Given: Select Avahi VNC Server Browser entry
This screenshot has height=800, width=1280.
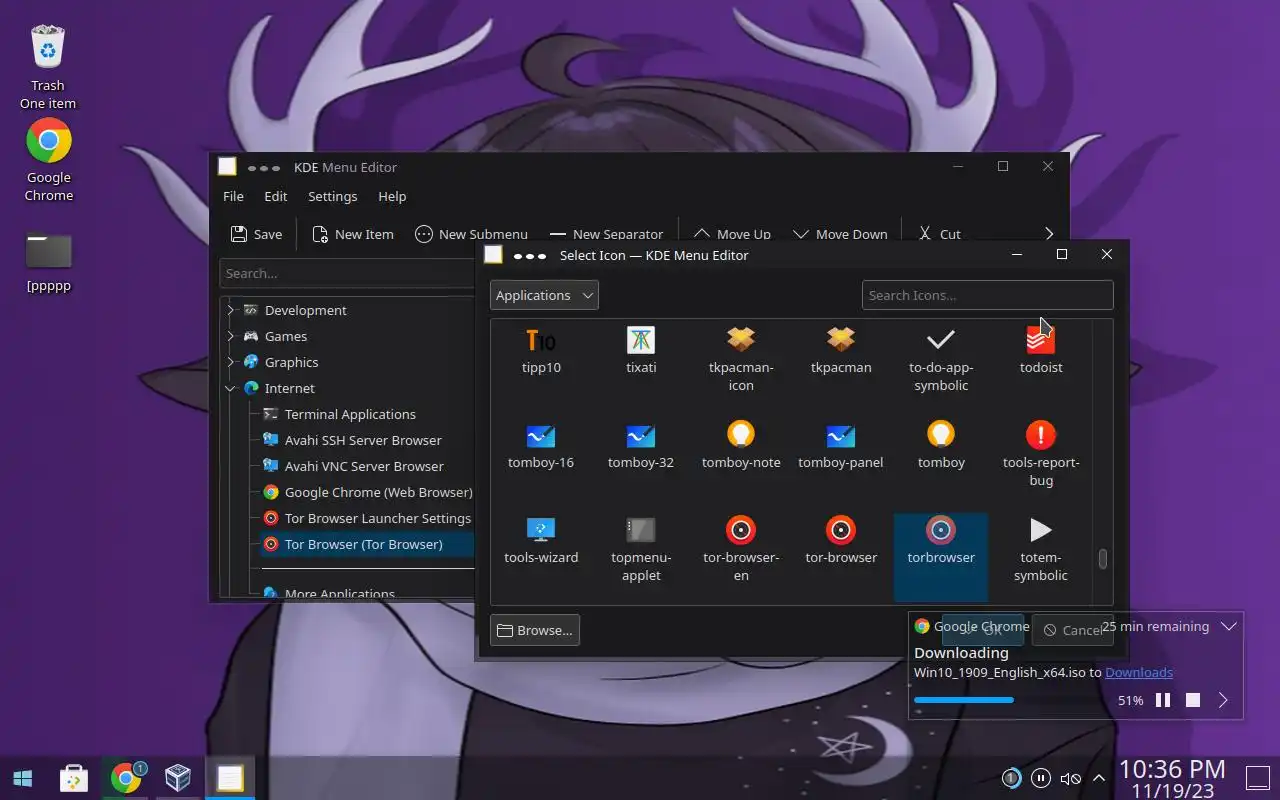Looking at the screenshot, I should pos(364,466).
